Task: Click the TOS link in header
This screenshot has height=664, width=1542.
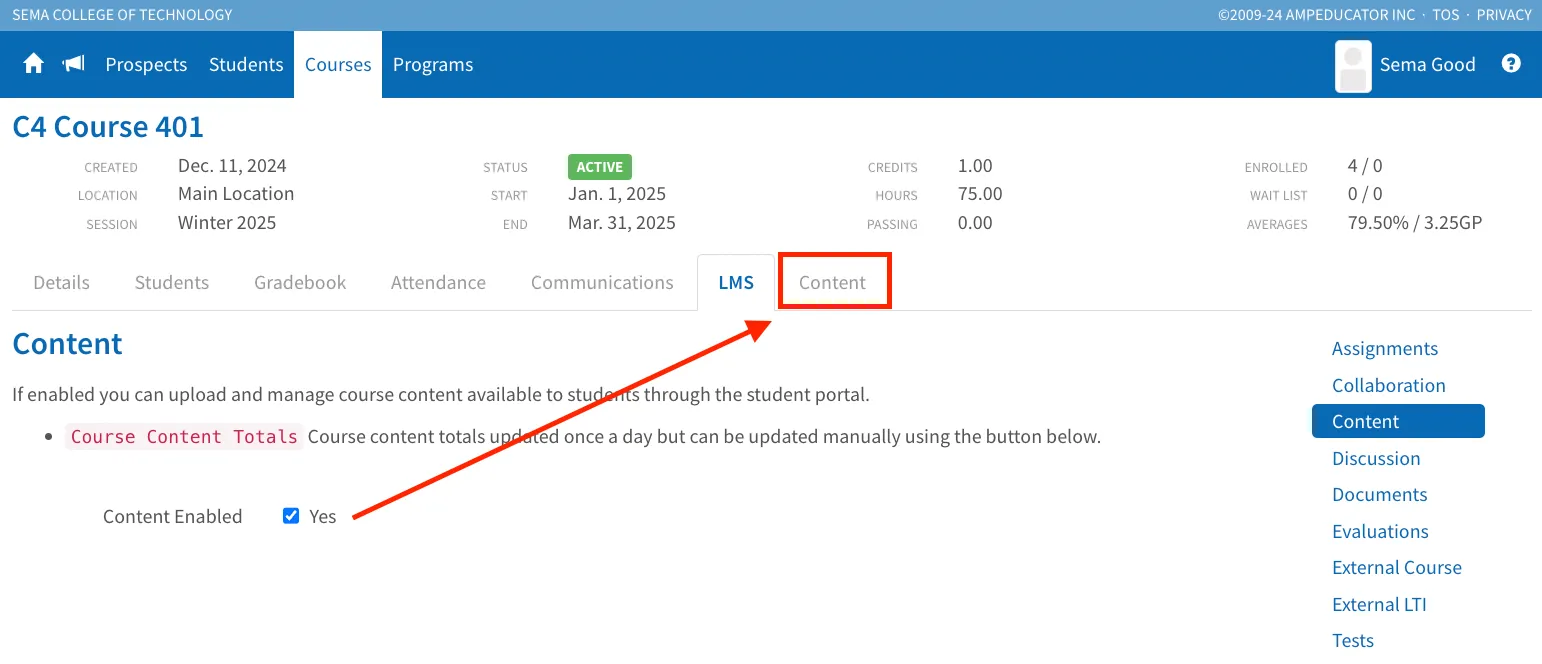Action: pyautogui.click(x=1446, y=15)
